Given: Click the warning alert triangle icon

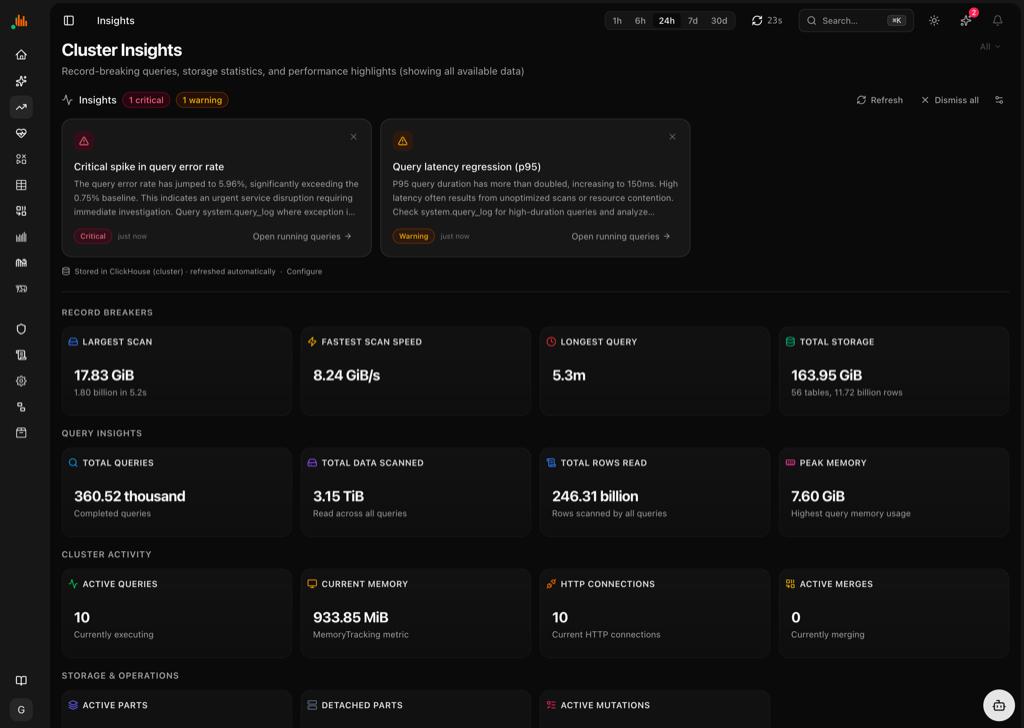Looking at the screenshot, I should [402, 141].
